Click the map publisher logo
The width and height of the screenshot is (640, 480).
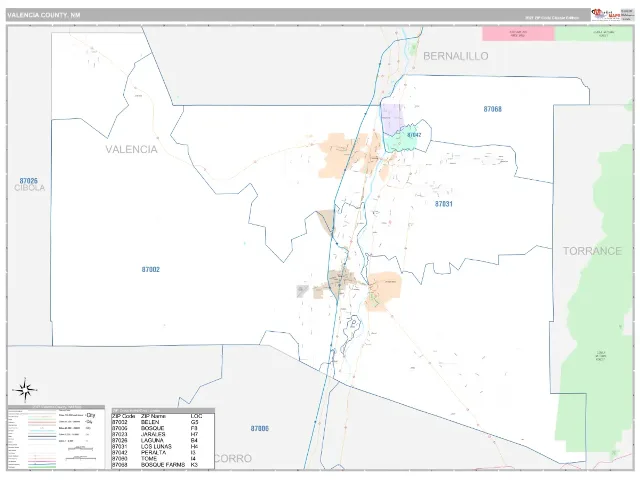tap(606, 15)
